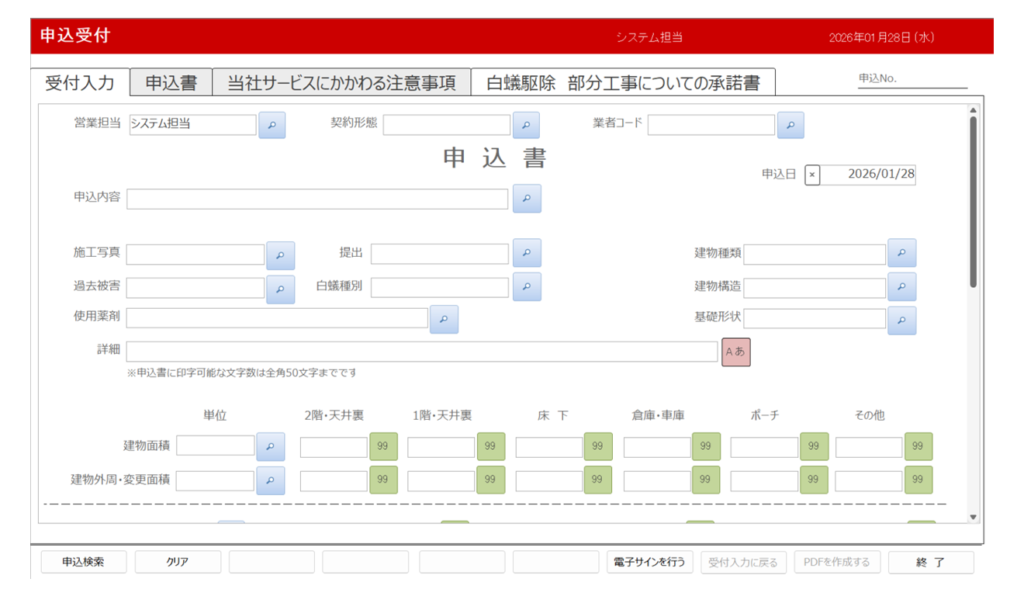Open search for 申込内容 field

tap(526, 198)
